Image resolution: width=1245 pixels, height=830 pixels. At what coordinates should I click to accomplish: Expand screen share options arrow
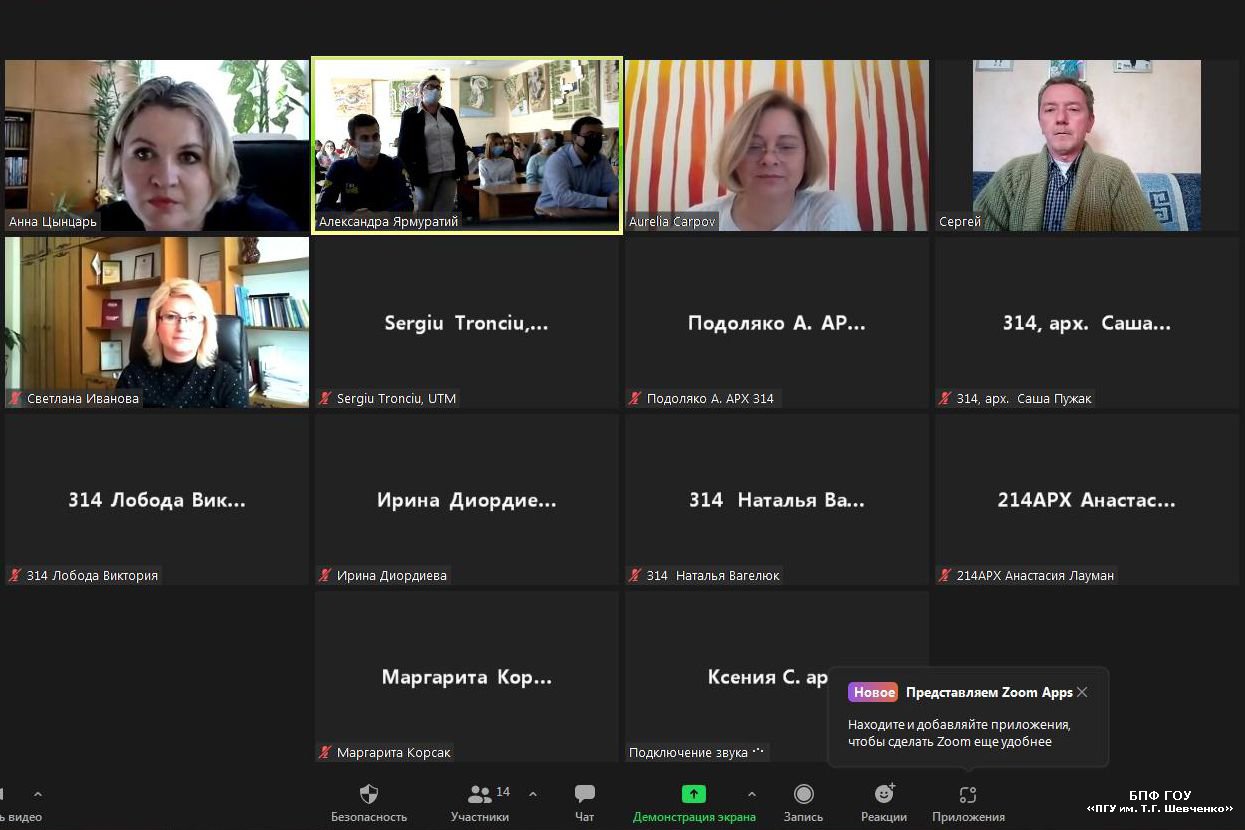(x=752, y=794)
